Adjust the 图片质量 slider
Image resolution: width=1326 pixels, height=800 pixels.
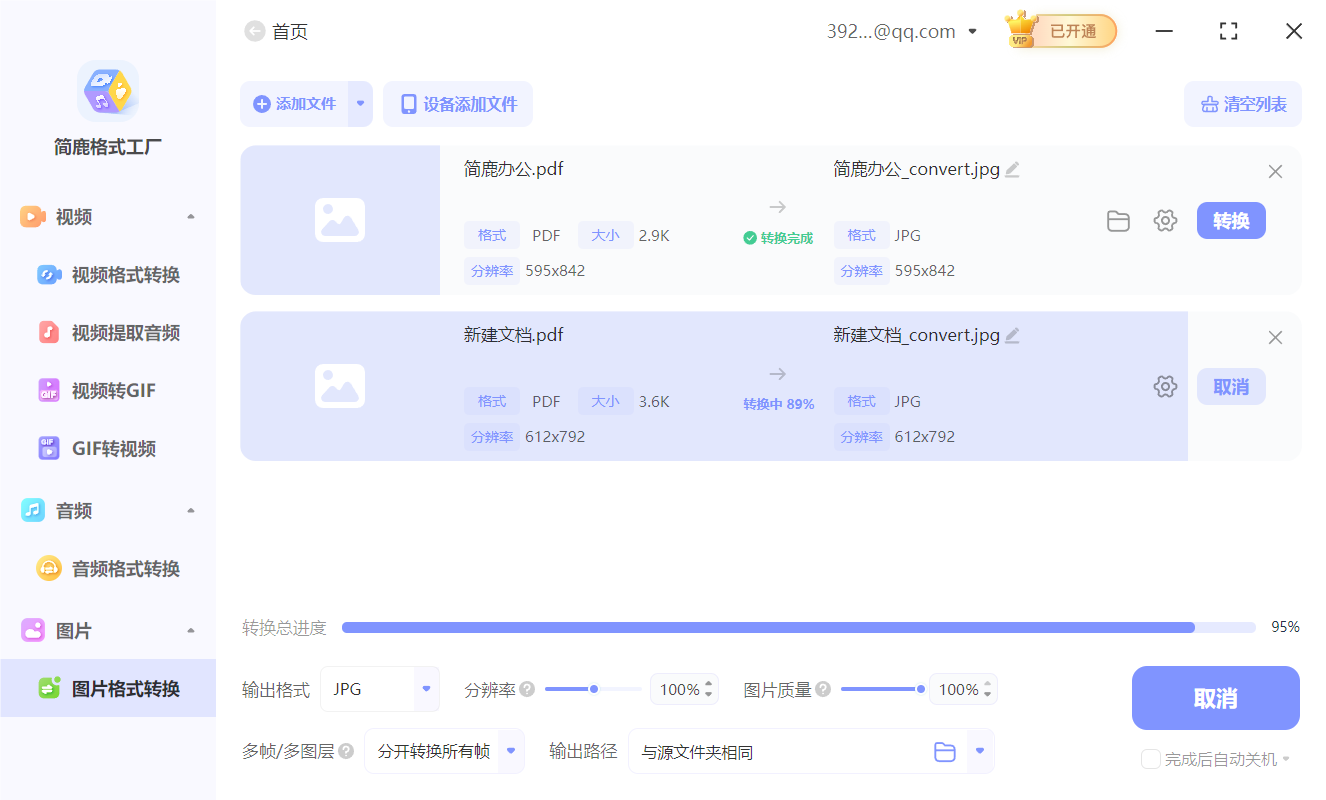881,688
